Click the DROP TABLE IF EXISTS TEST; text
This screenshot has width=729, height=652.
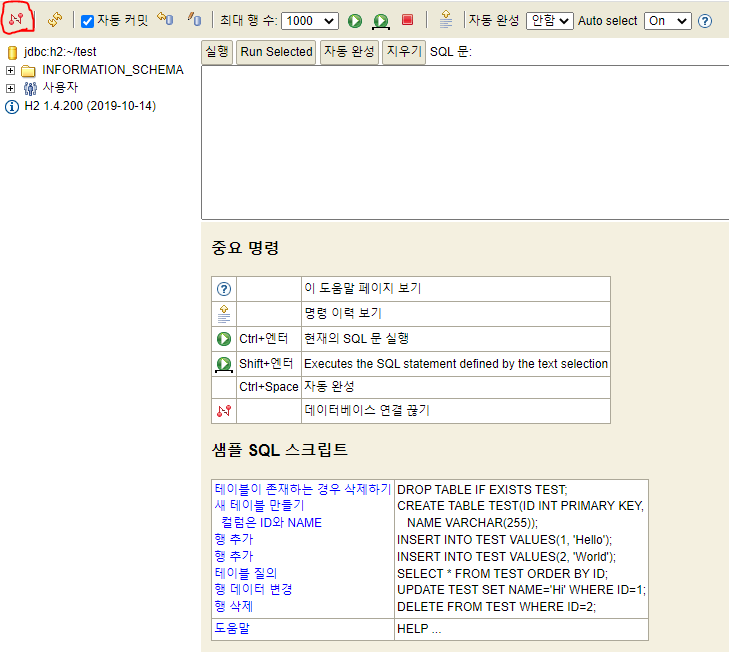[x=482, y=490]
